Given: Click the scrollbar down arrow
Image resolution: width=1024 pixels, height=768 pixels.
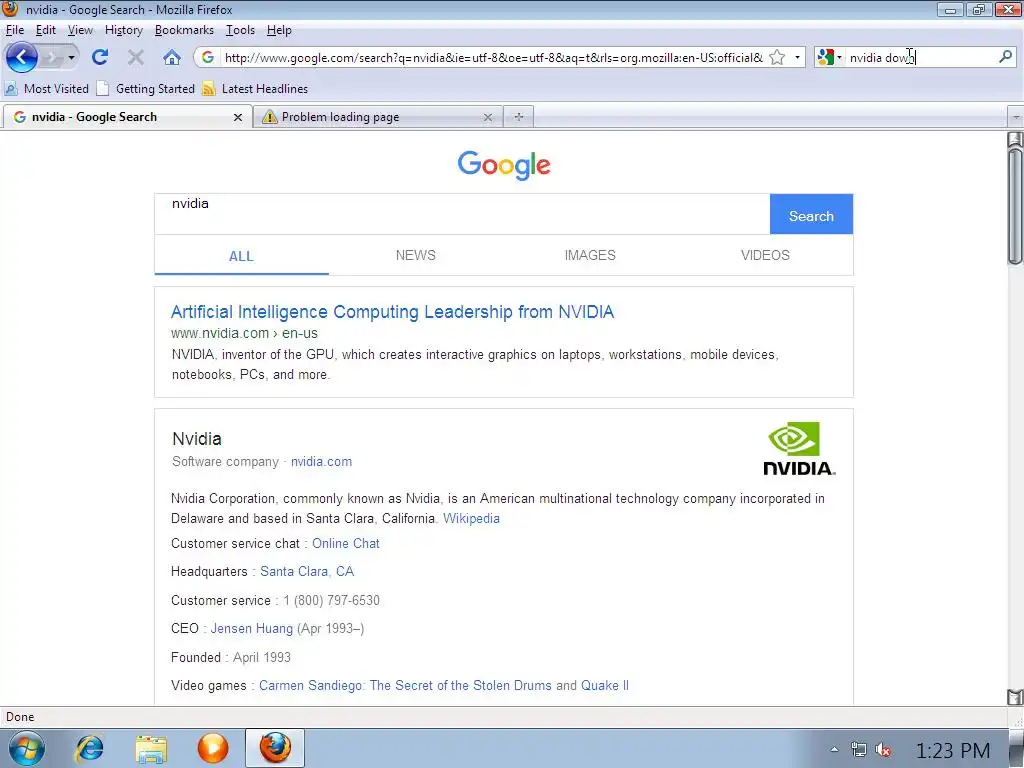Looking at the screenshot, I should click(x=1015, y=697).
